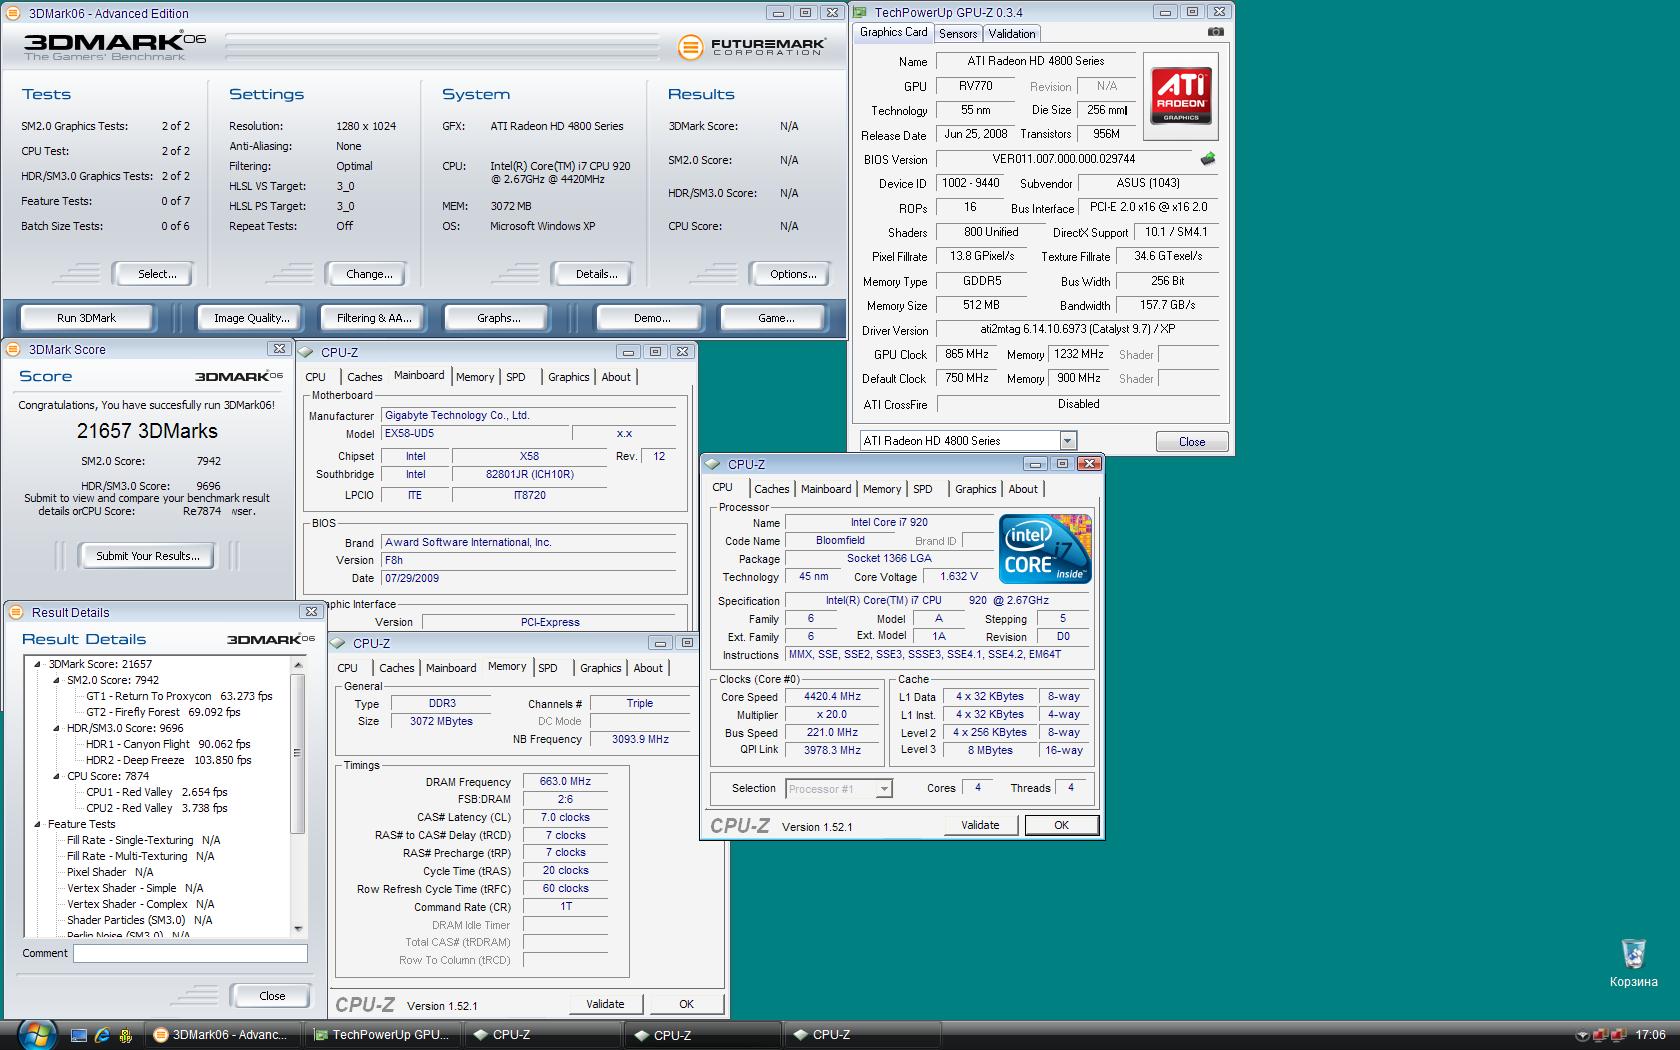Collapse the Feature Tests tree node

point(38,824)
